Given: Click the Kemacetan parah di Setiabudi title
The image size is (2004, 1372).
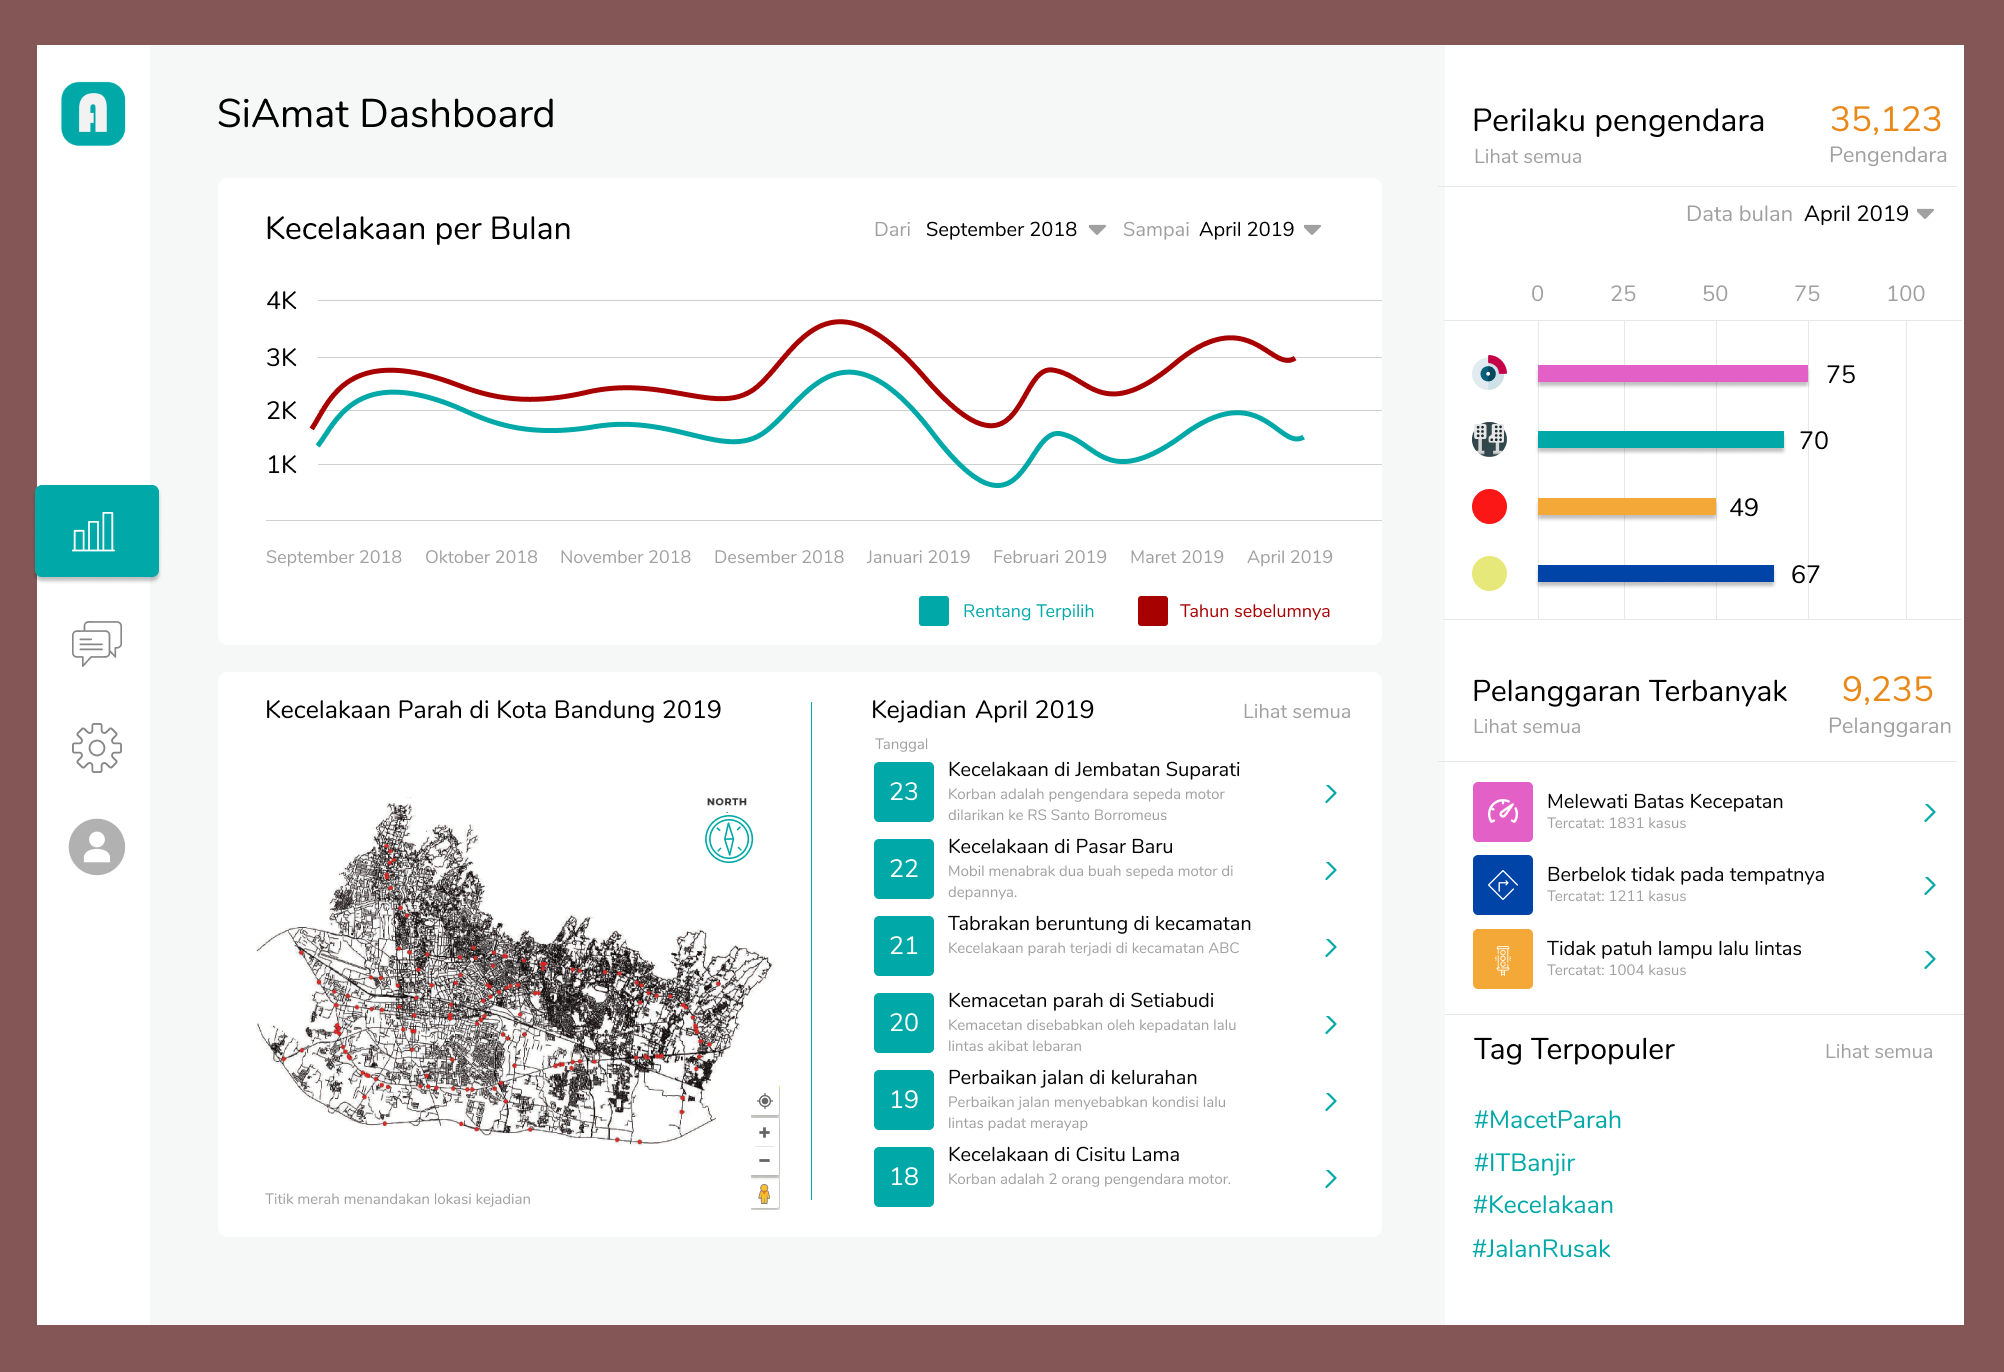Looking at the screenshot, I should tap(1080, 1000).
